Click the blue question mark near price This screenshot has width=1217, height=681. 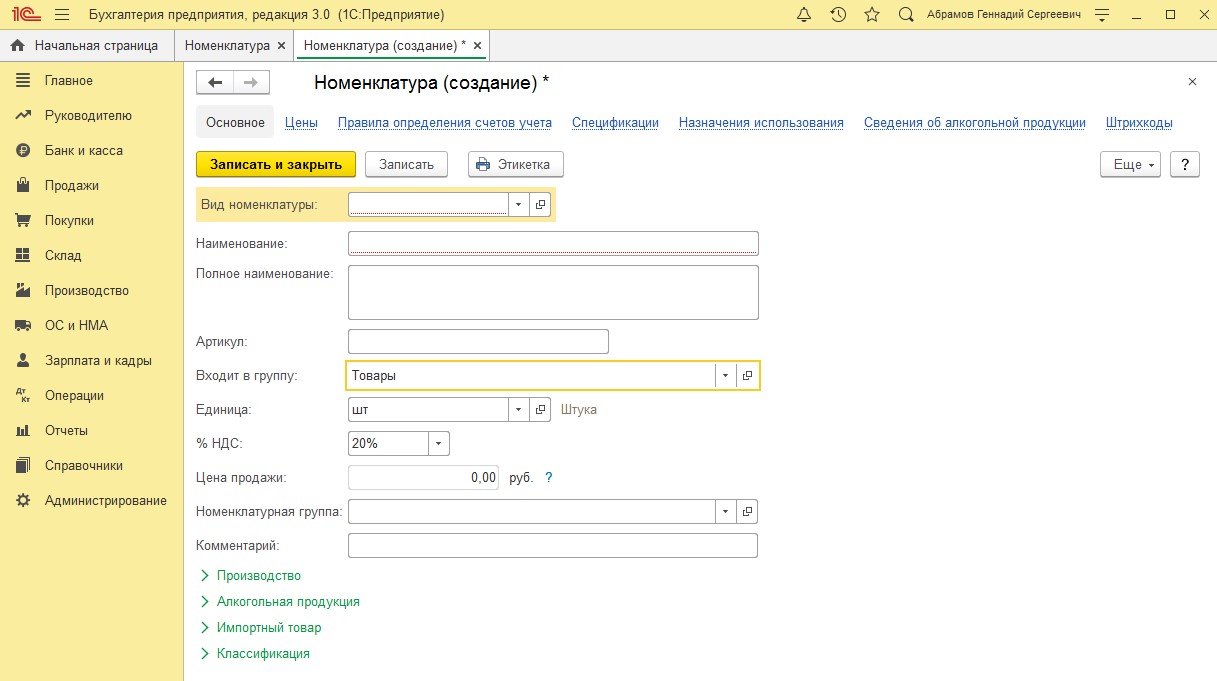pos(548,478)
